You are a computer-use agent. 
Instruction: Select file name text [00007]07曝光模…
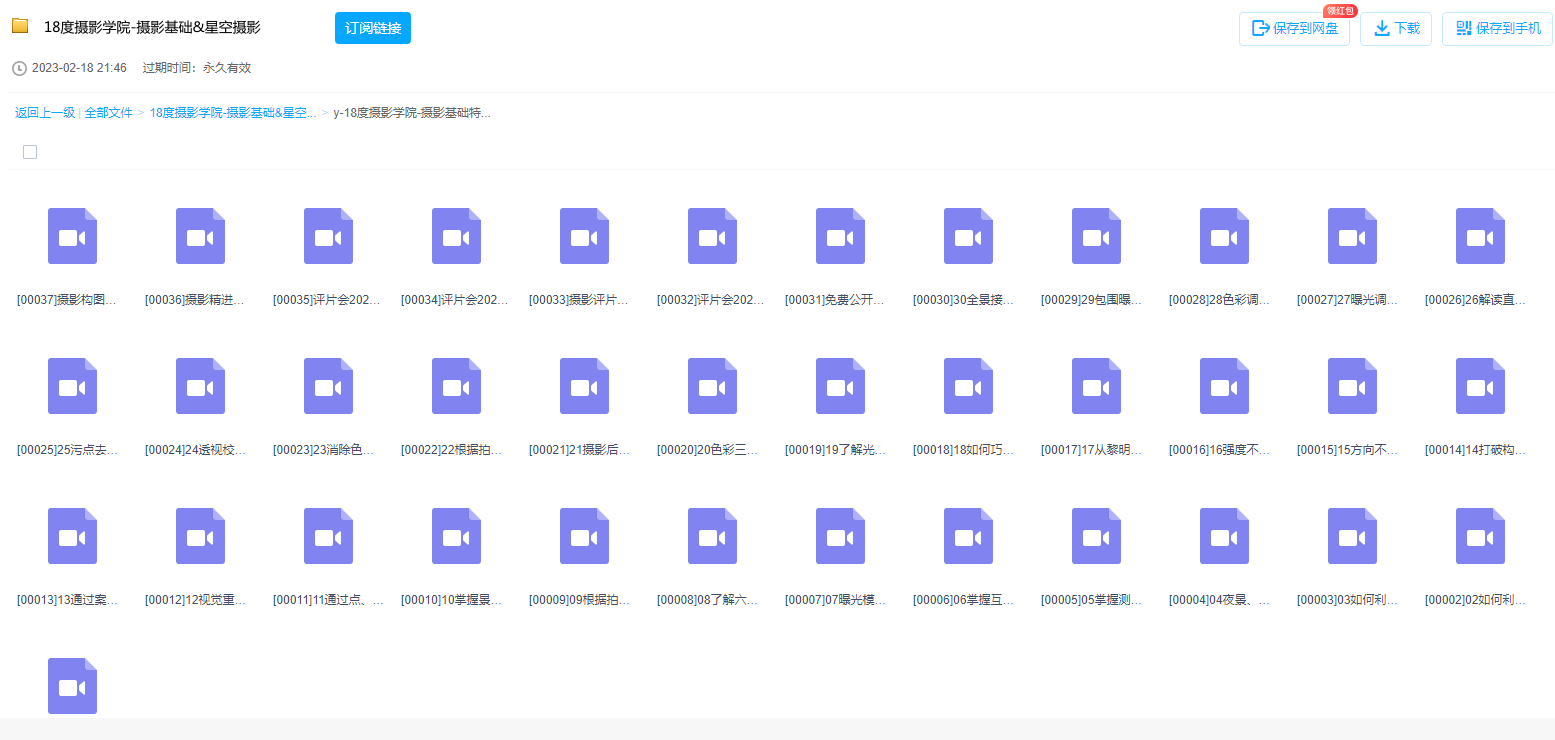(x=835, y=600)
